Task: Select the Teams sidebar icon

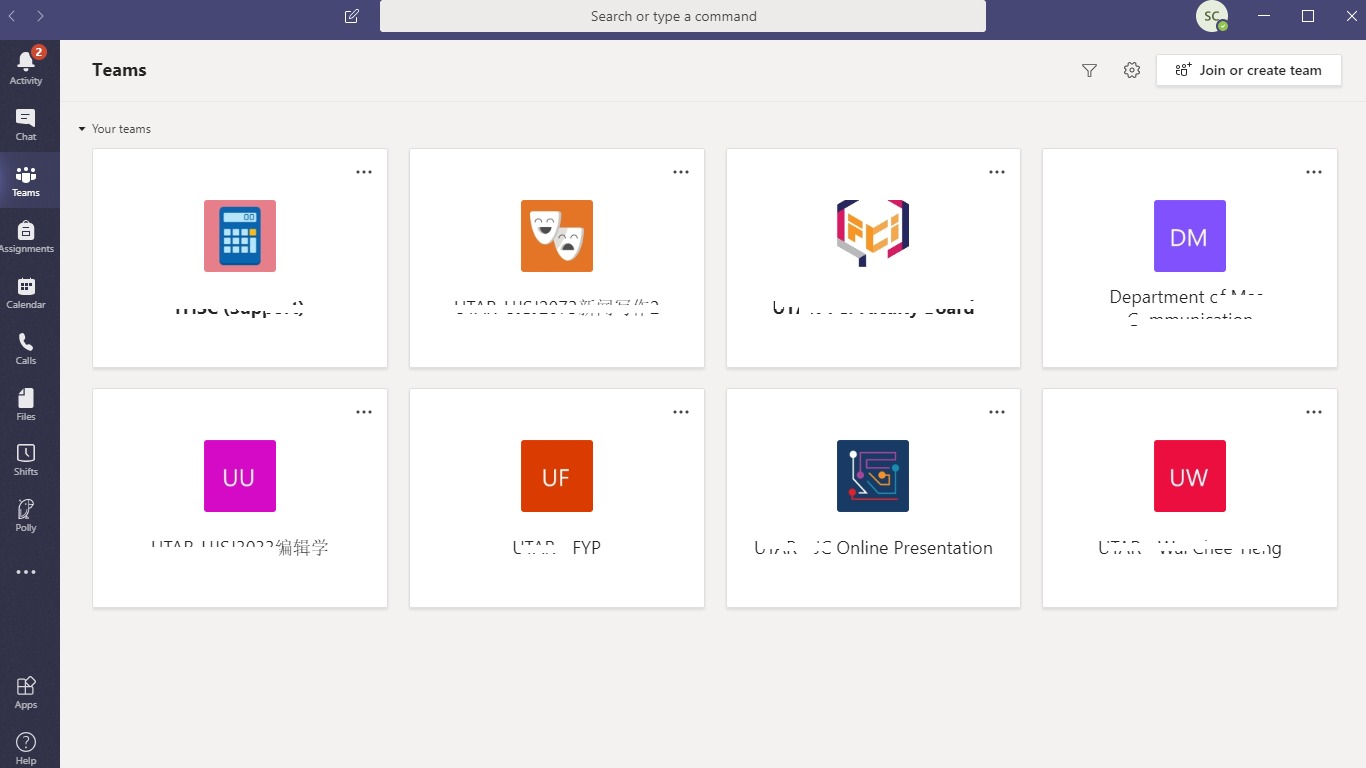Action: point(26,180)
